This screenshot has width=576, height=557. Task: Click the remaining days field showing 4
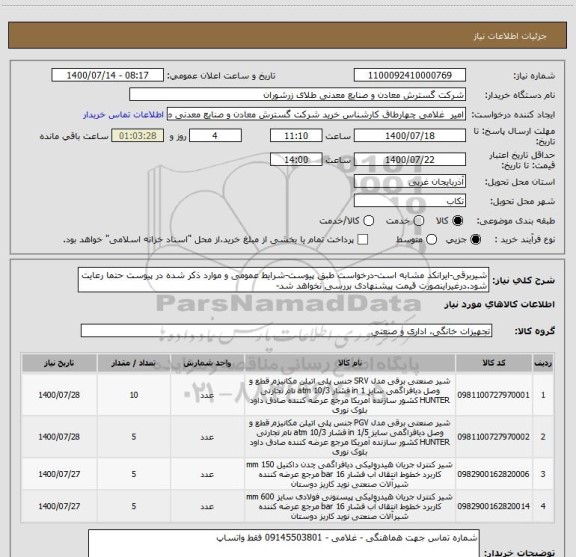coord(215,136)
